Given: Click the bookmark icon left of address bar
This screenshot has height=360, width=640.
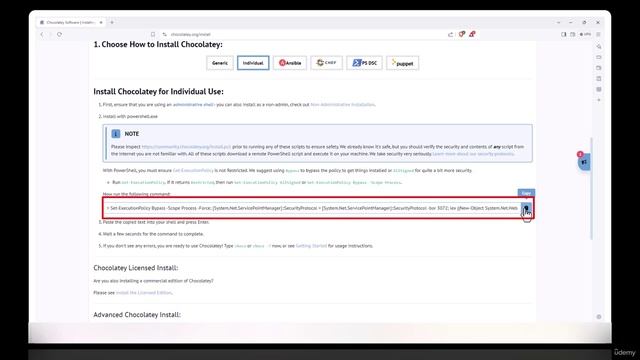Looking at the screenshot, I should point(153,34).
